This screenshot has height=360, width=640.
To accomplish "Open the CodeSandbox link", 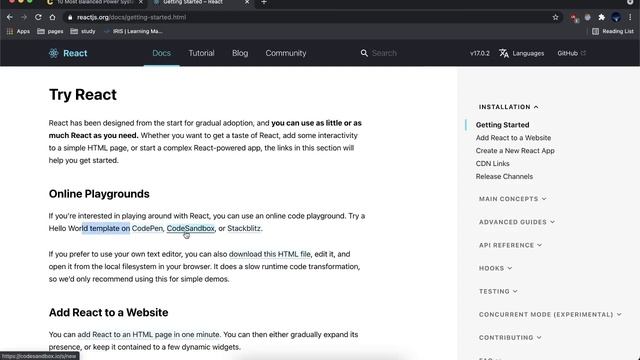I will coord(190,228).
